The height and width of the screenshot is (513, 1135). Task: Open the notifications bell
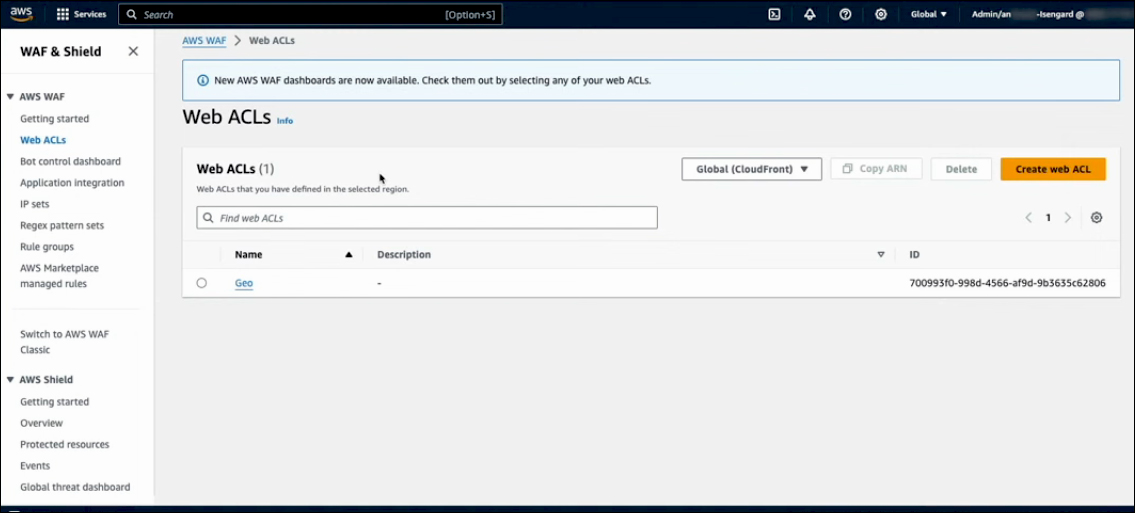[x=810, y=14]
